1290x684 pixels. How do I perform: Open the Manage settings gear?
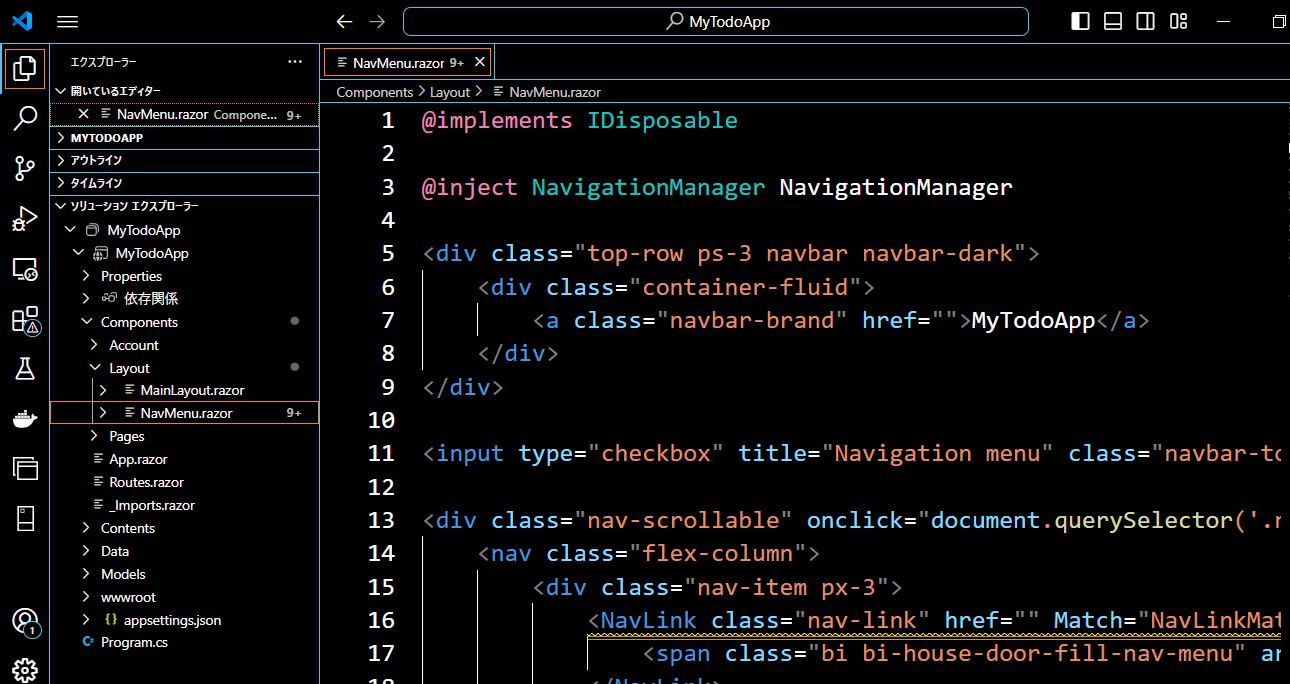point(25,670)
